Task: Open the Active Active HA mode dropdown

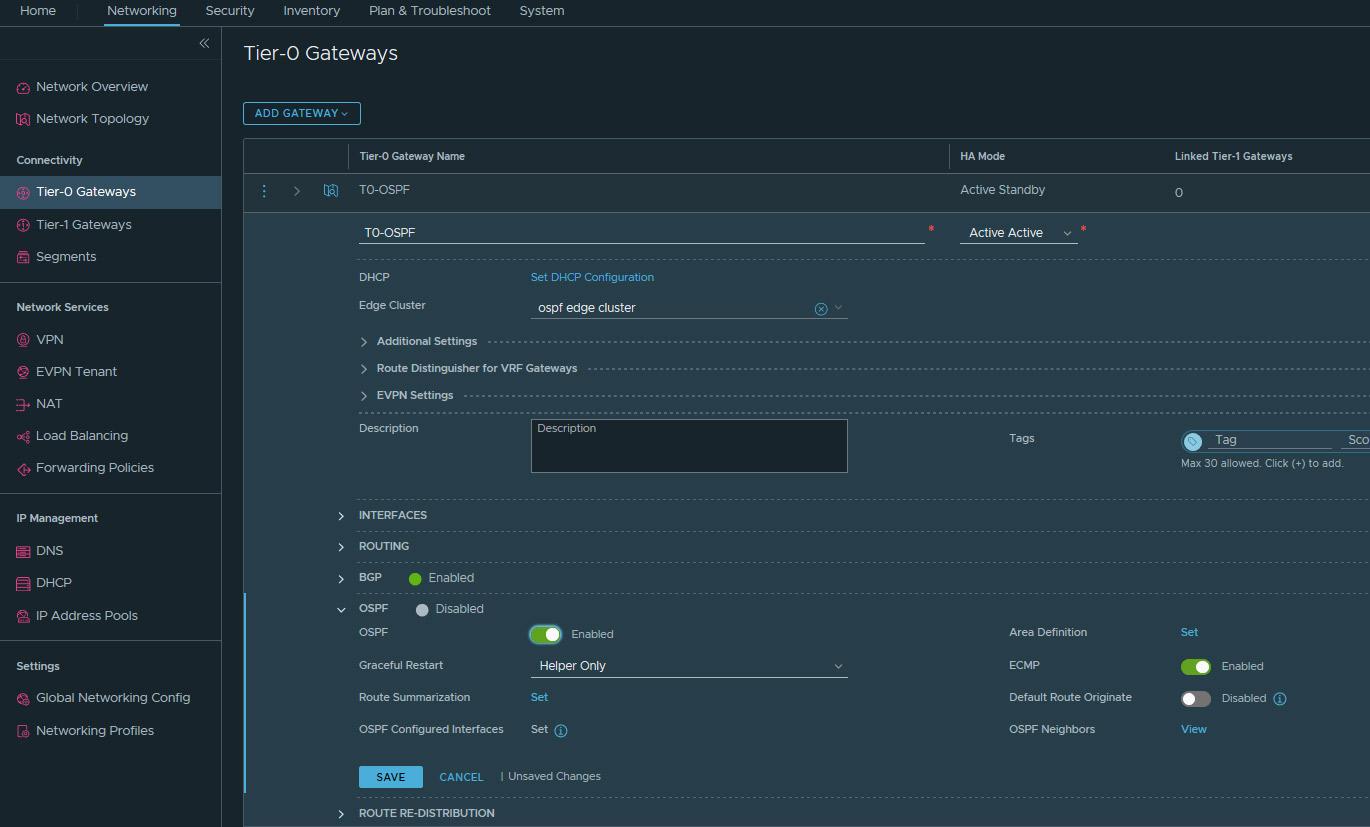Action: coord(1019,233)
